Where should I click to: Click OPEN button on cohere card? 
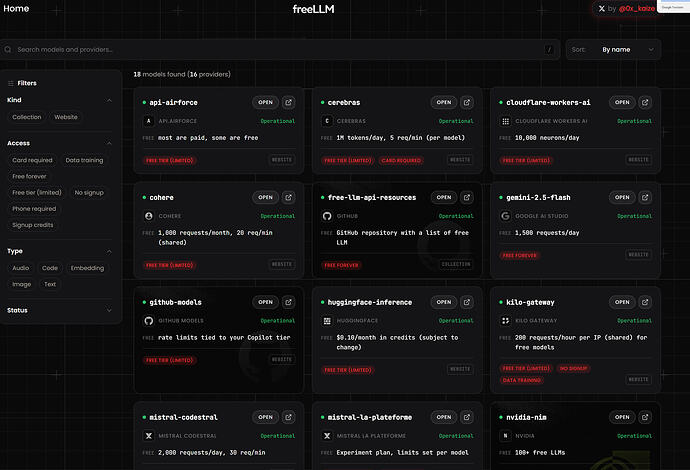point(265,197)
